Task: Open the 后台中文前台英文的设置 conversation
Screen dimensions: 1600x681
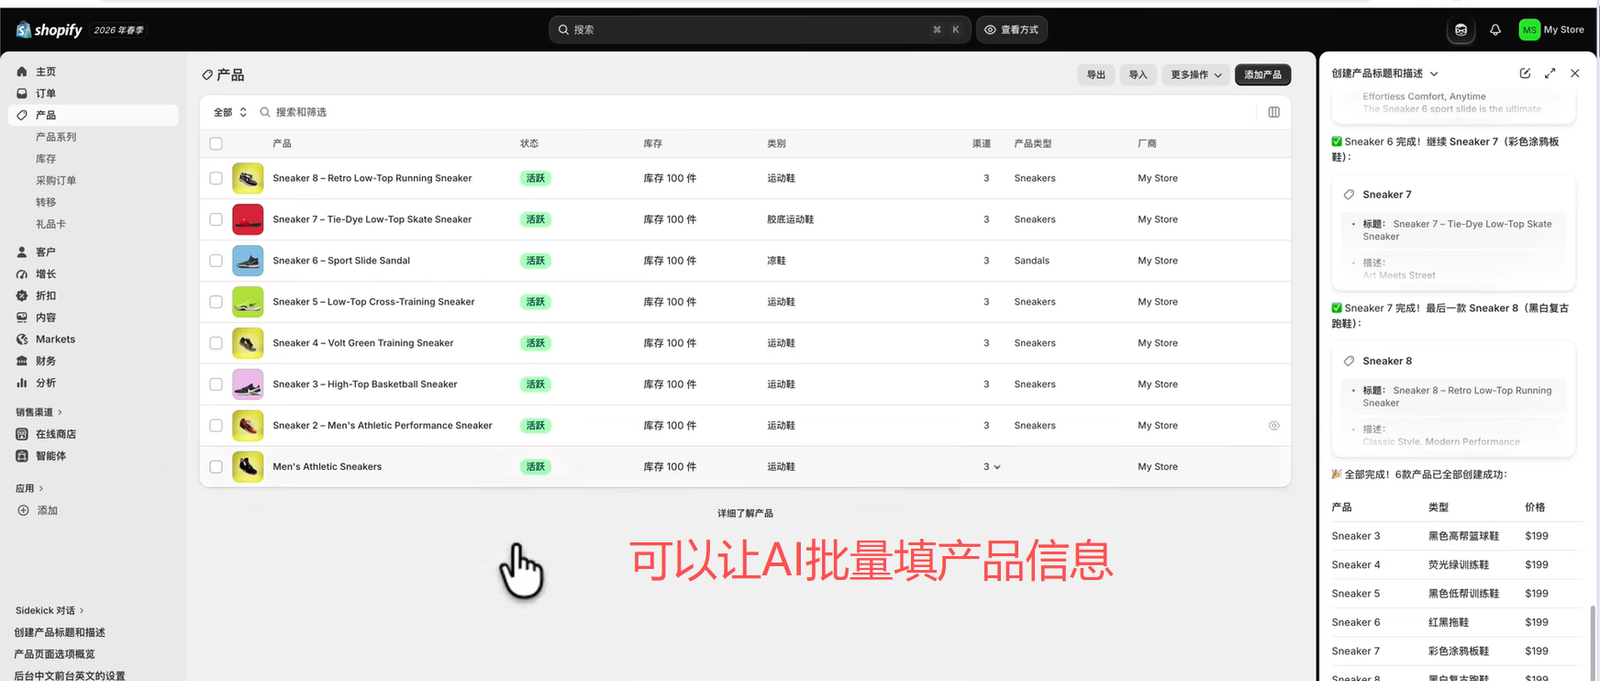Action: pyautogui.click(x=70, y=676)
